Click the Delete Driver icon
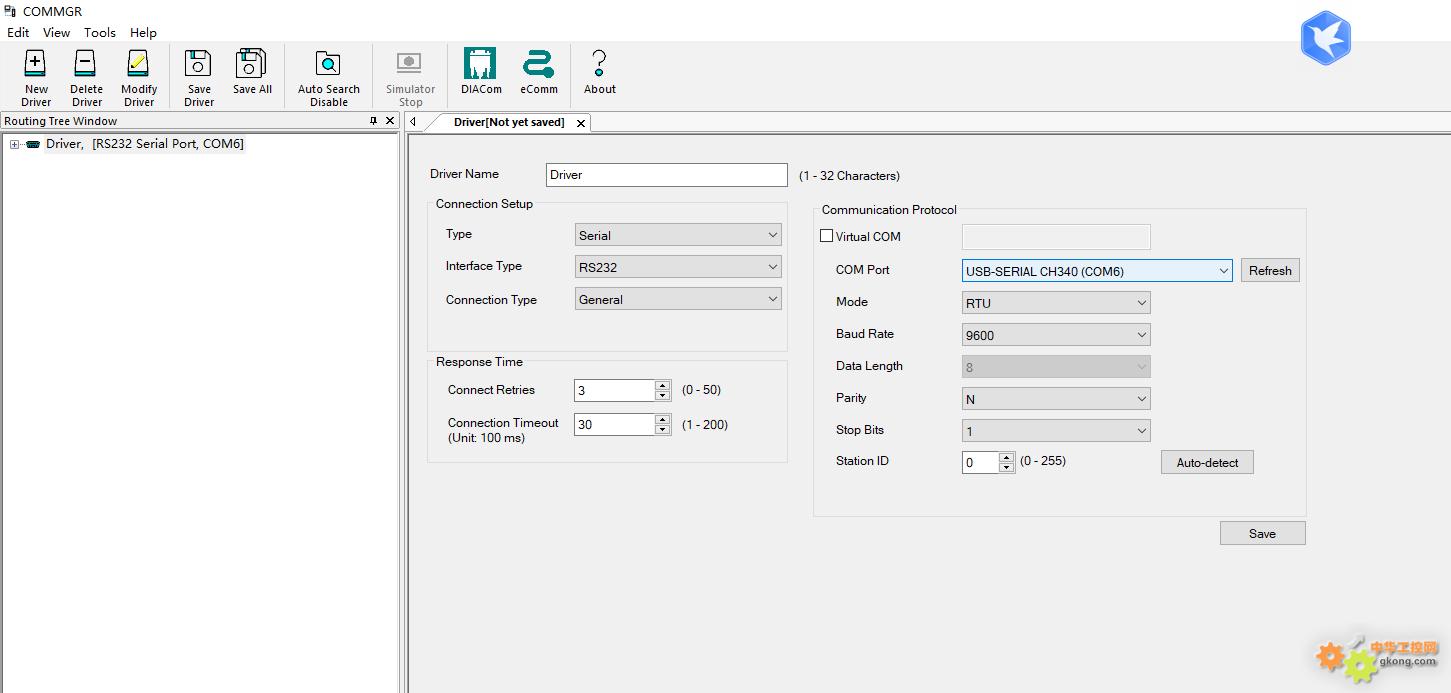 tap(86, 65)
